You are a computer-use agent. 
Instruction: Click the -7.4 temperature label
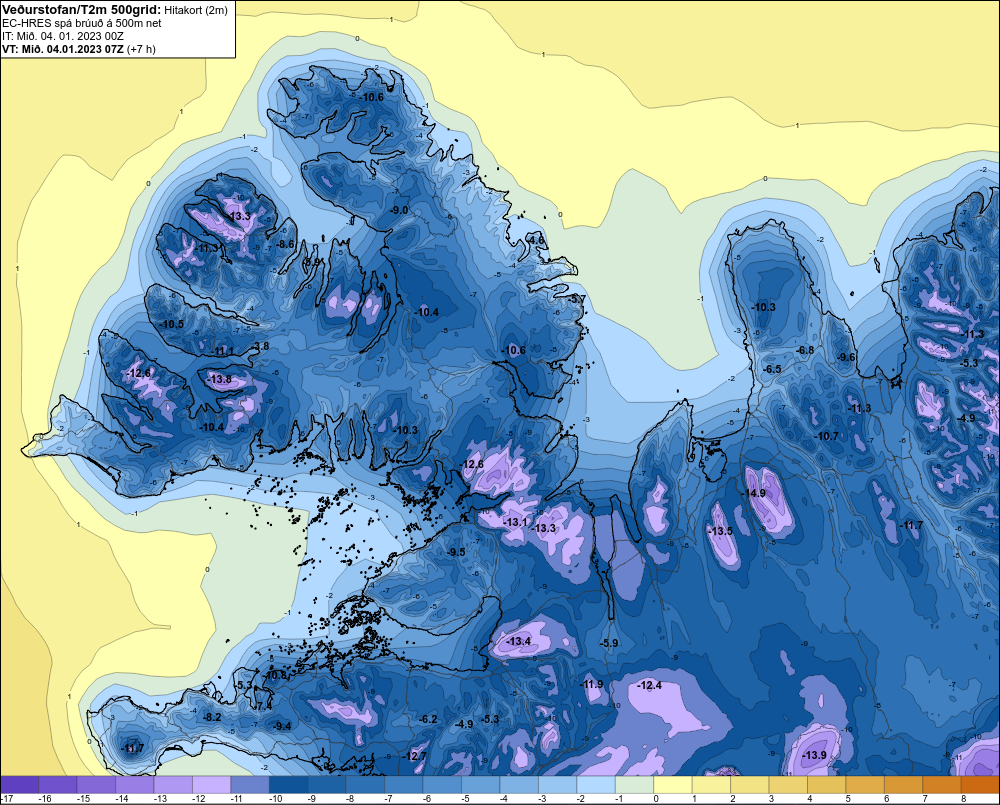[264, 706]
